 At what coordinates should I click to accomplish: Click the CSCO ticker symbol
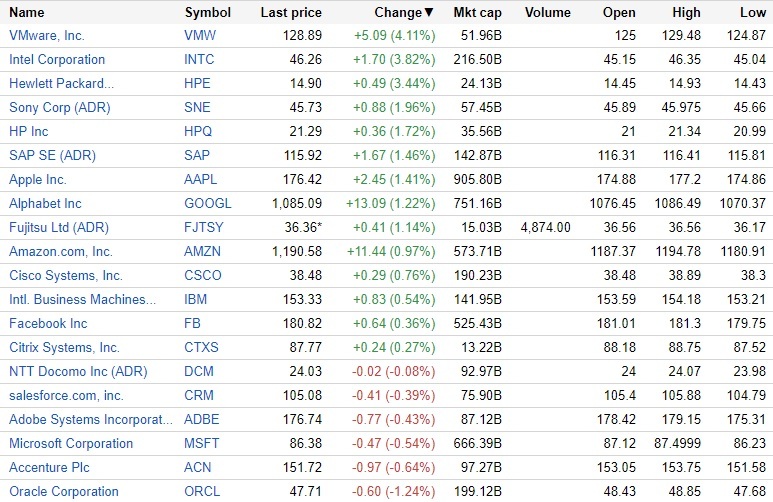pyautogui.click(x=203, y=275)
